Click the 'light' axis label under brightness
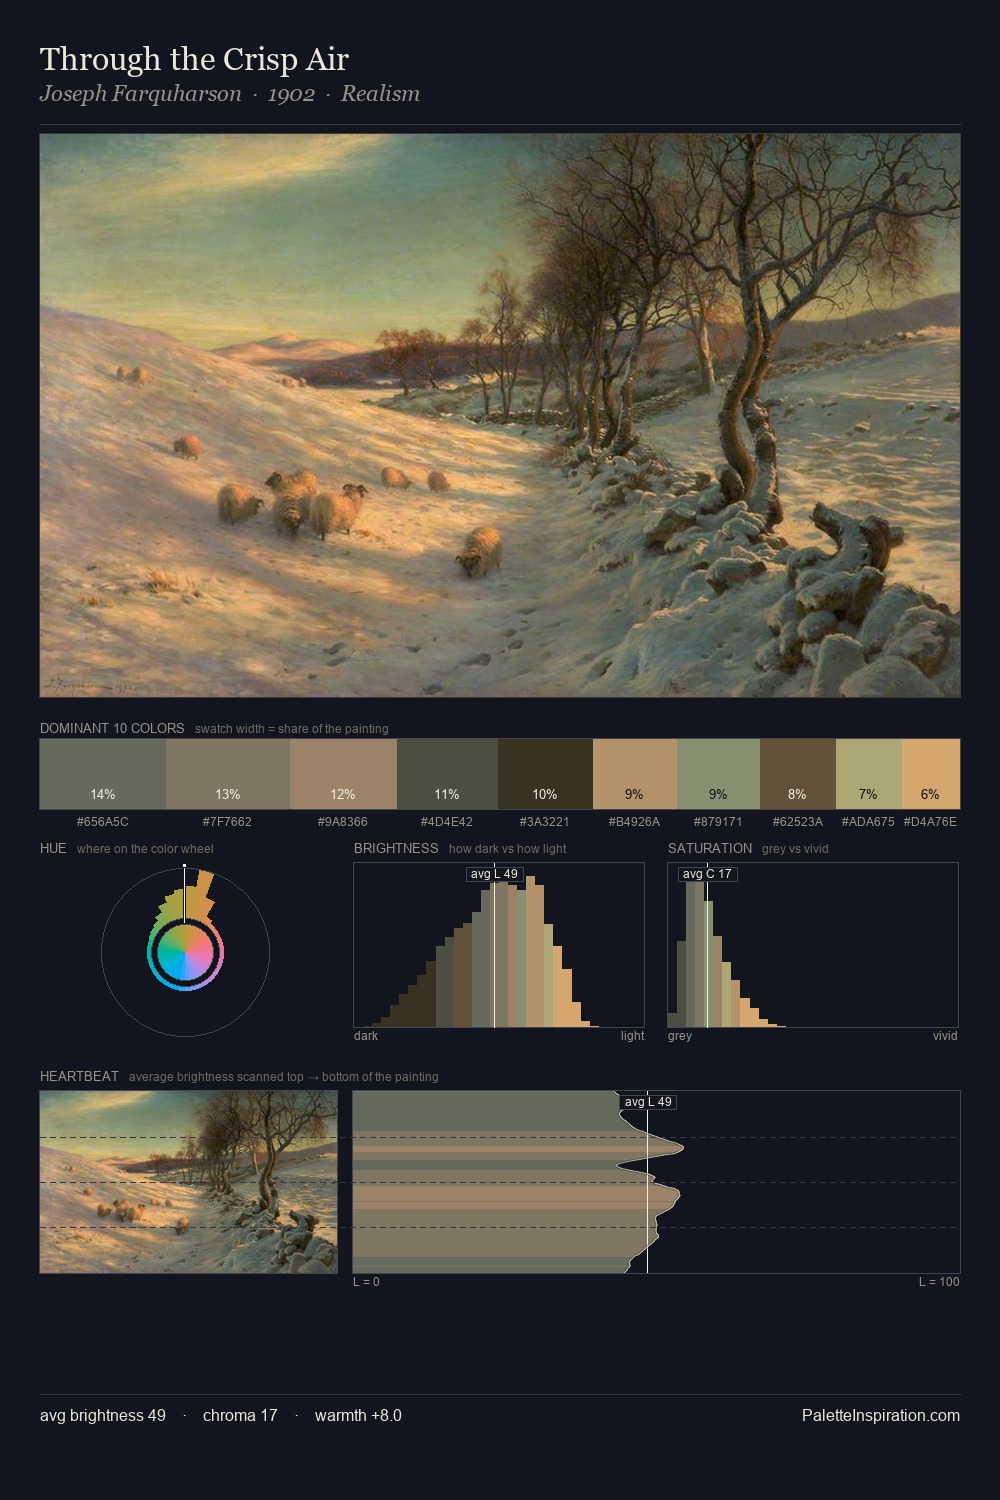The width and height of the screenshot is (1000, 1500). 633,1036
